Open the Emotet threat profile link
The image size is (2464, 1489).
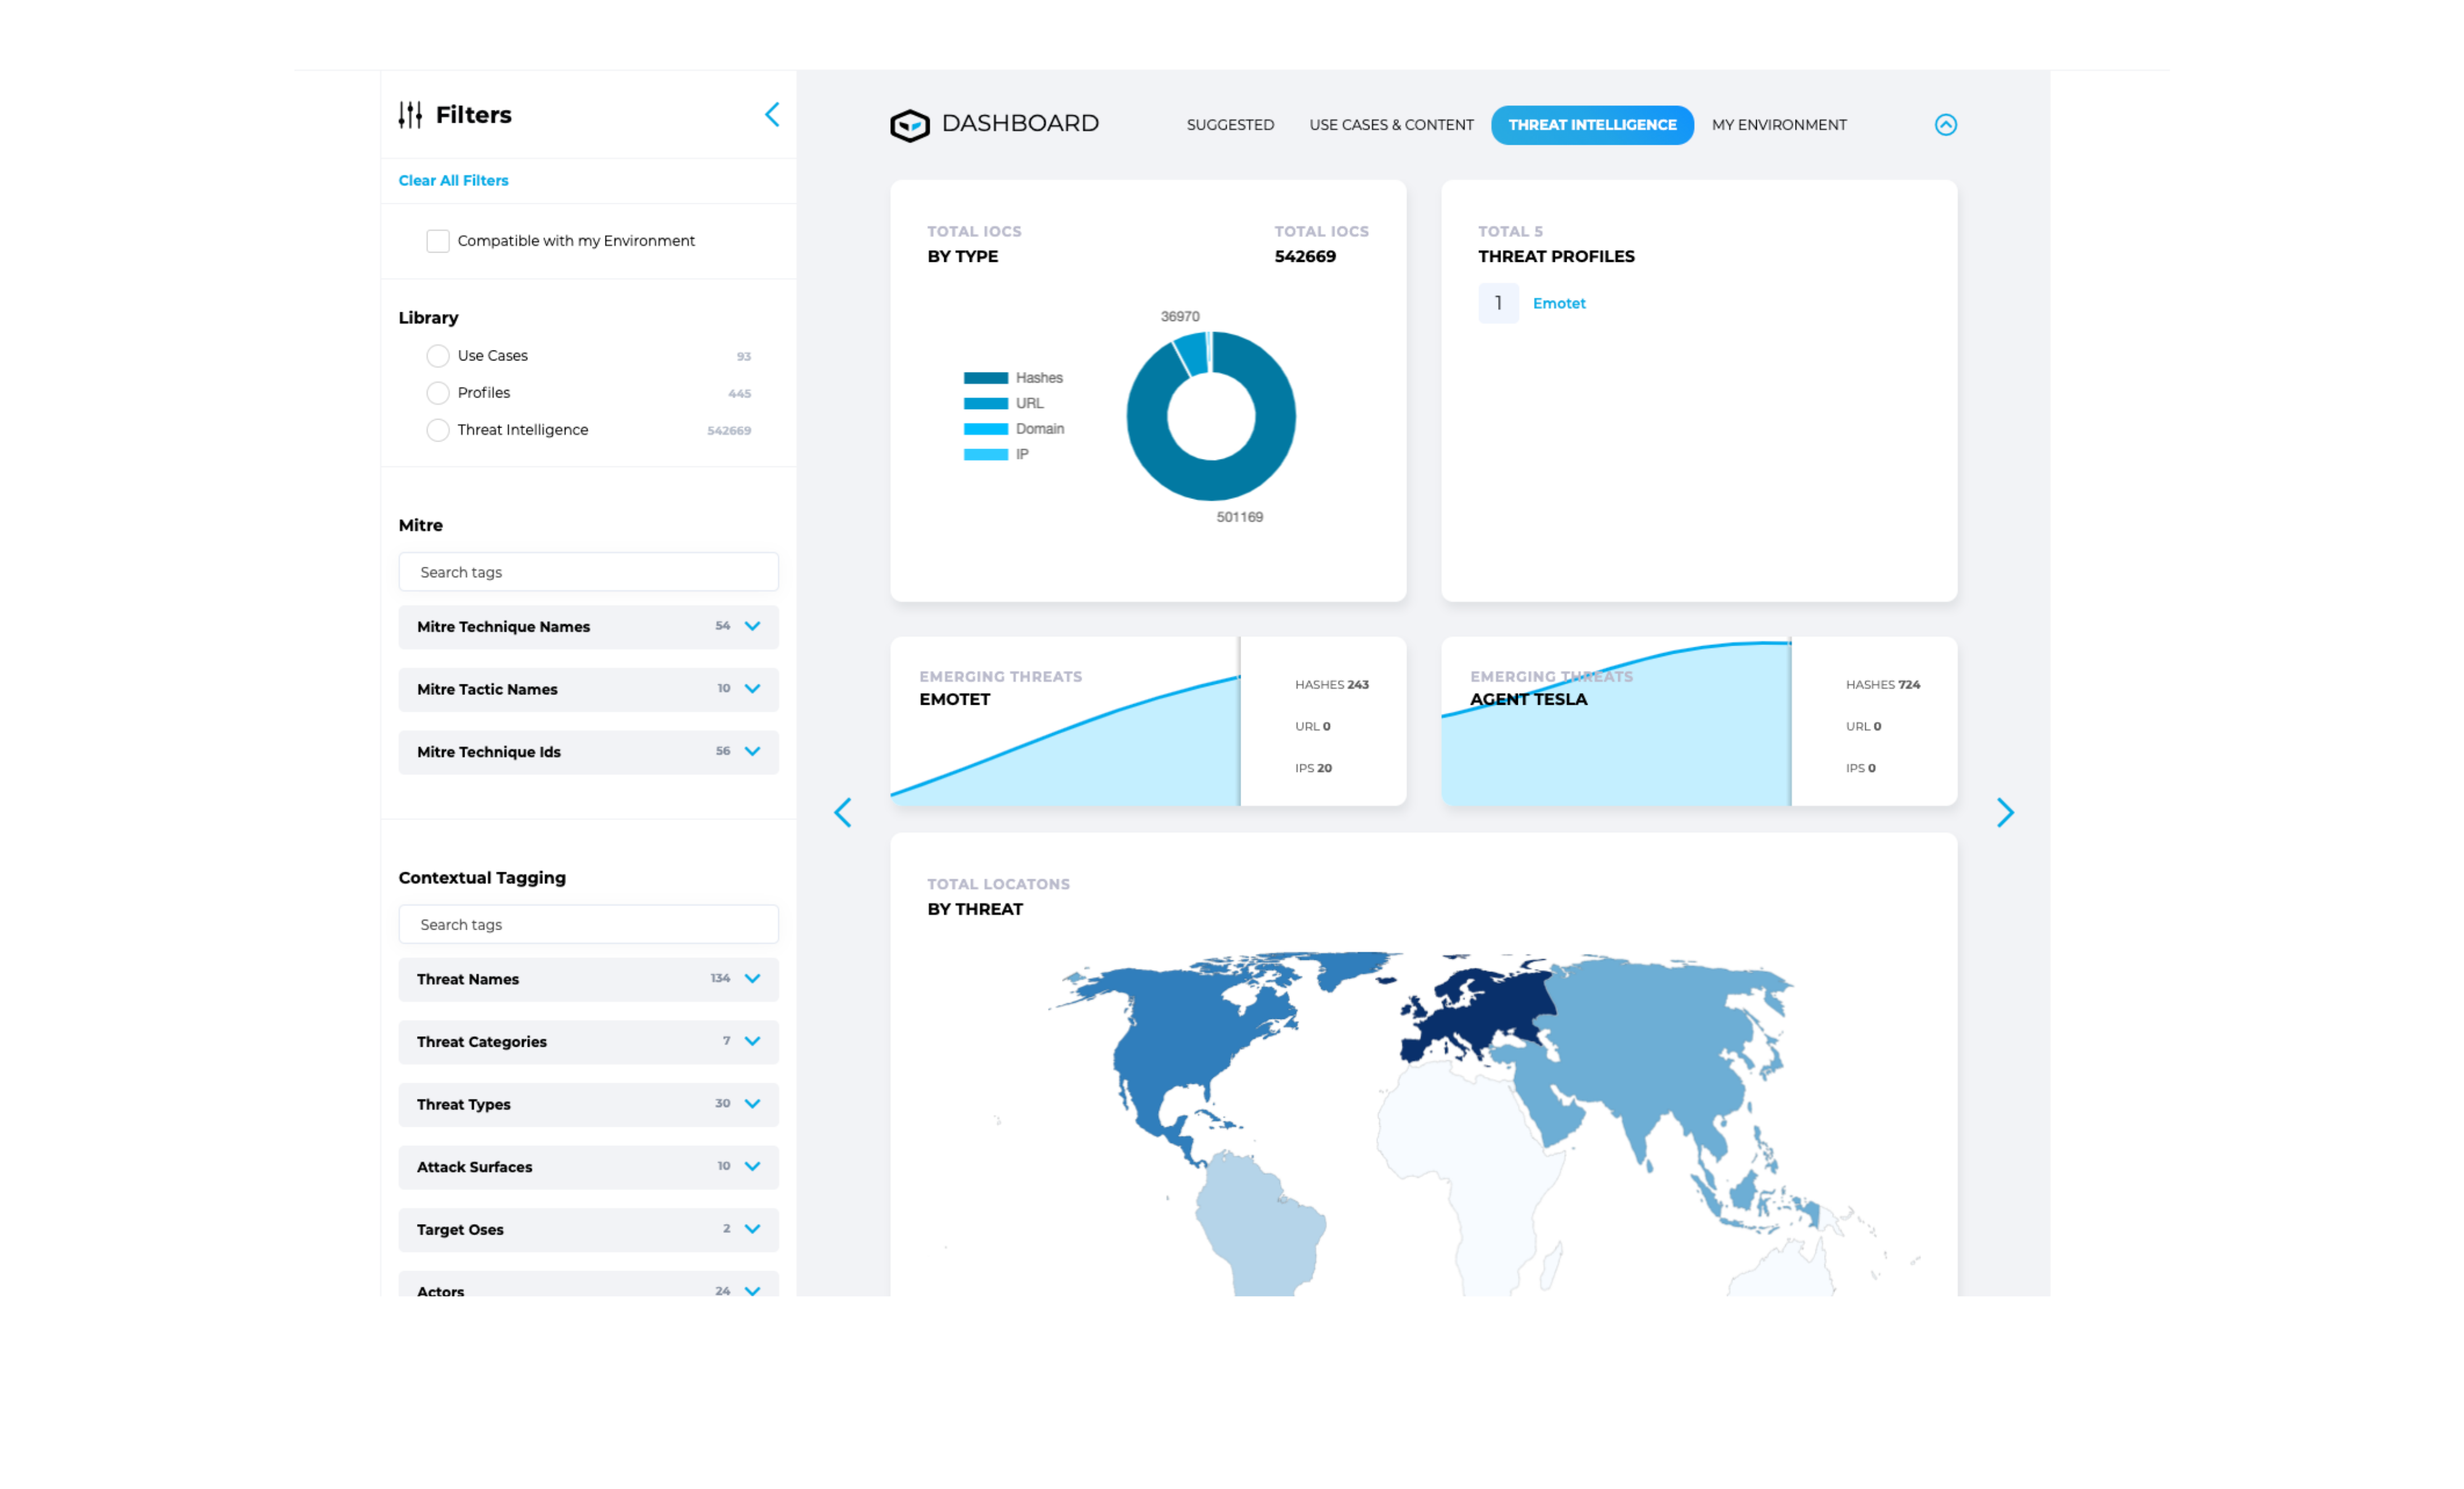click(1559, 302)
